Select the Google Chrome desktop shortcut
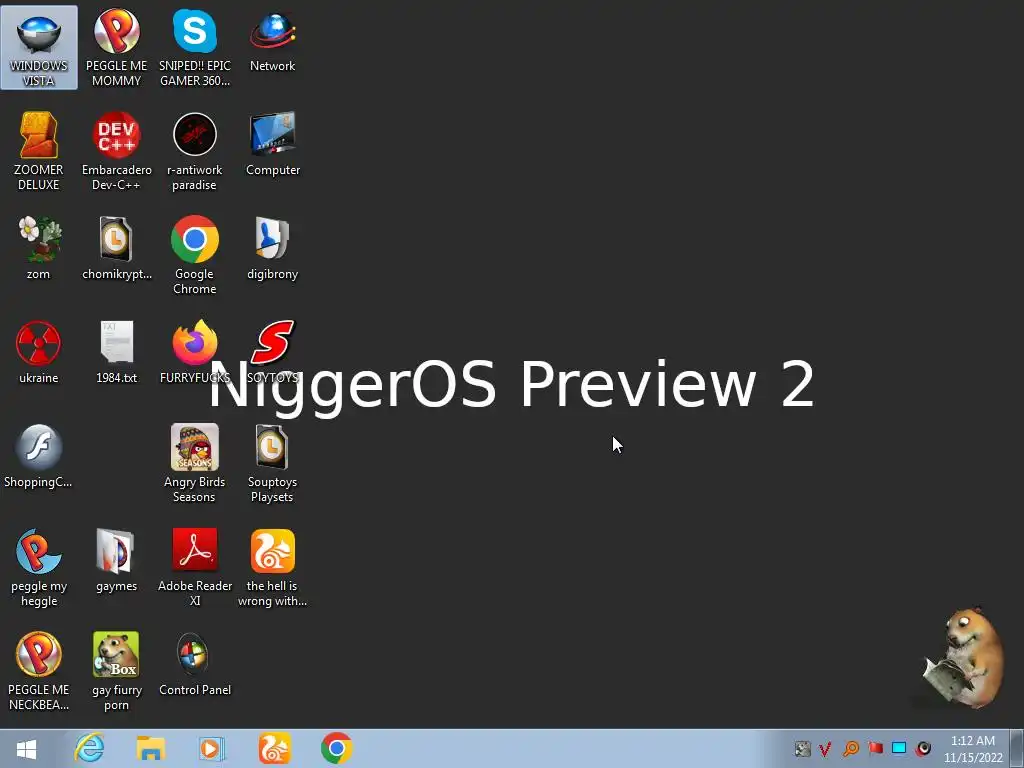The height and width of the screenshot is (768, 1024). coord(195,255)
